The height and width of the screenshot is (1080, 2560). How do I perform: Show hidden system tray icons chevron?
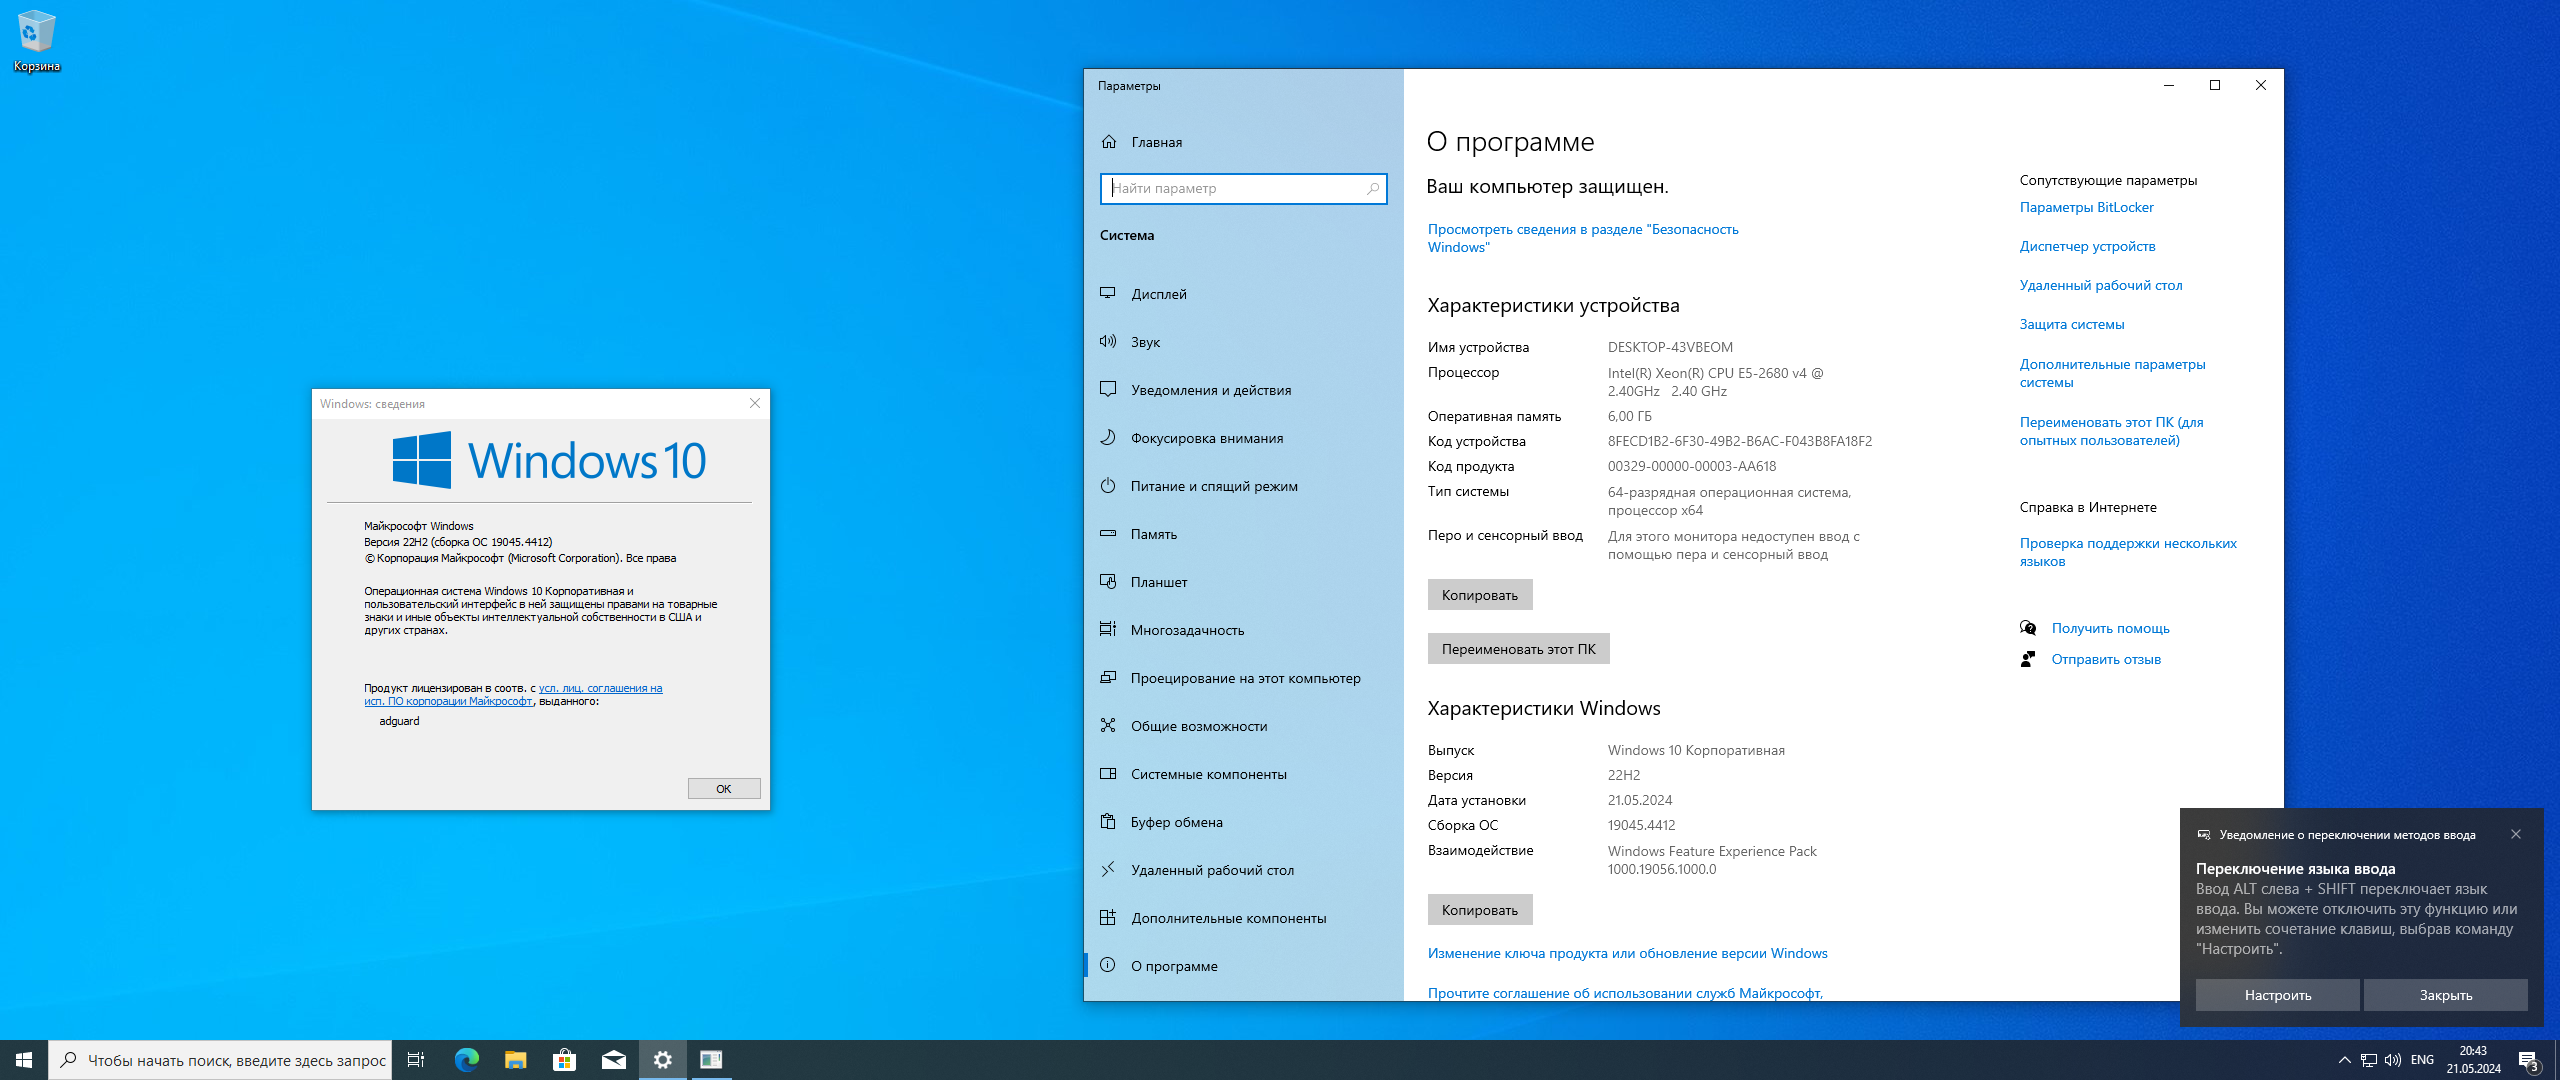[2344, 1060]
